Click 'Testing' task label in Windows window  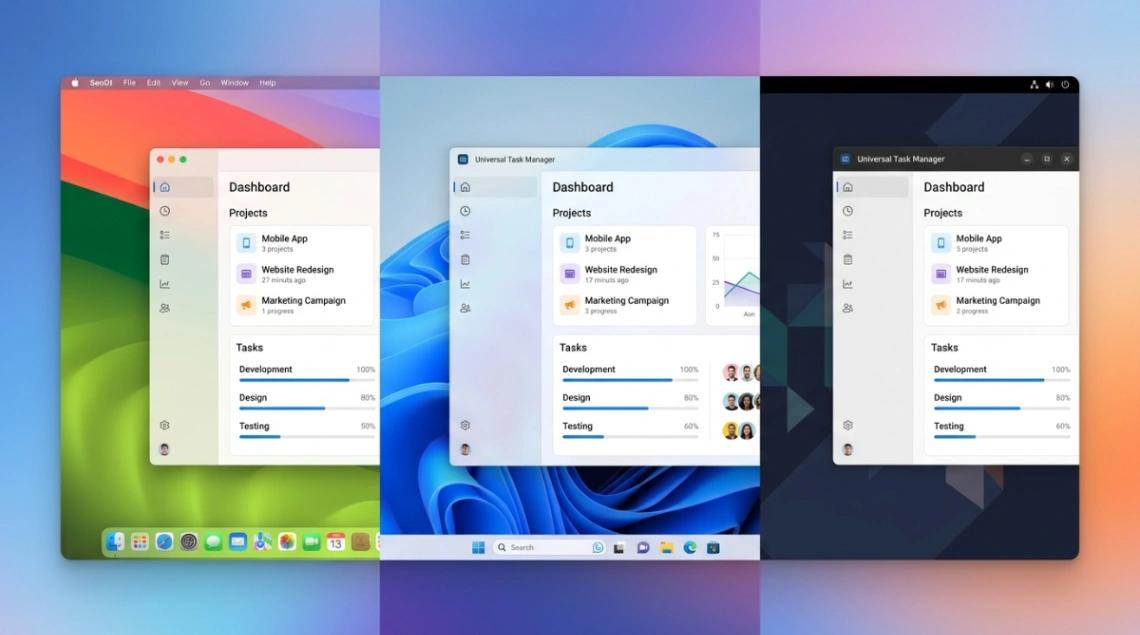pos(577,426)
